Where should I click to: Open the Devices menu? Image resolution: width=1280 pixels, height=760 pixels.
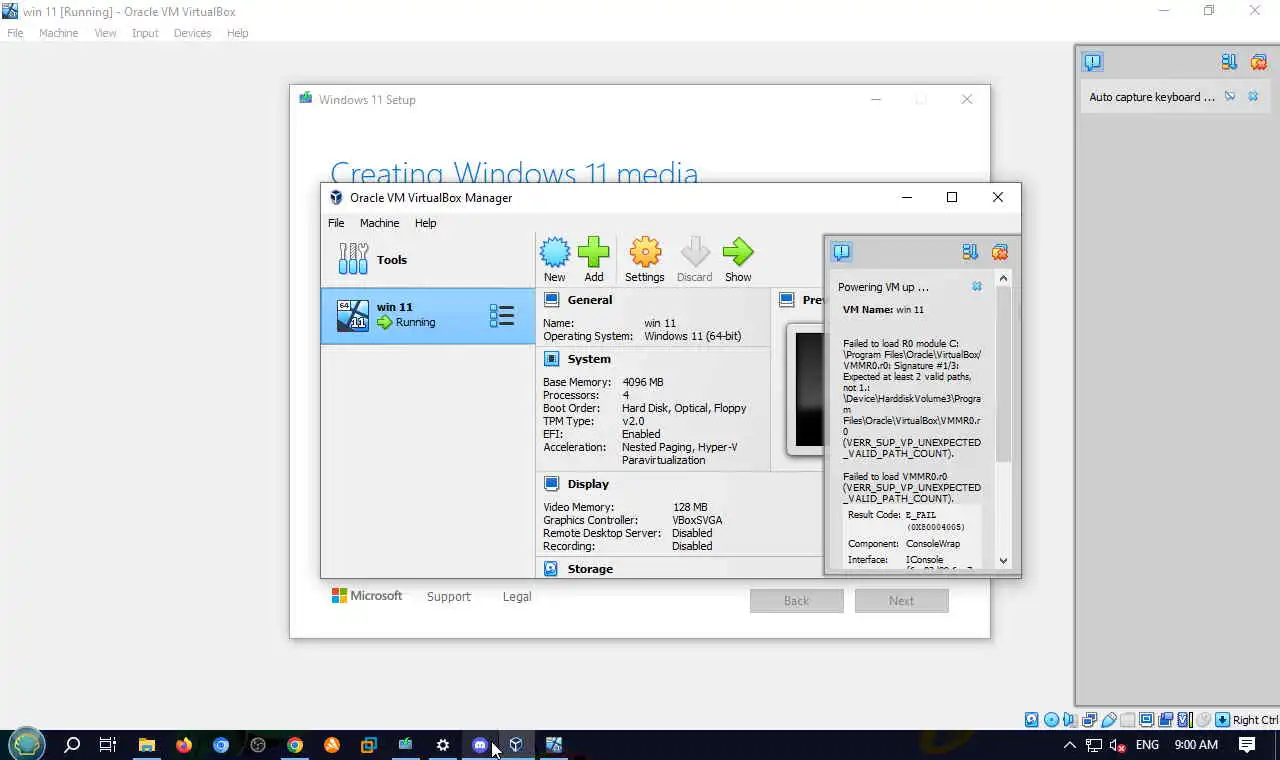click(x=192, y=33)
